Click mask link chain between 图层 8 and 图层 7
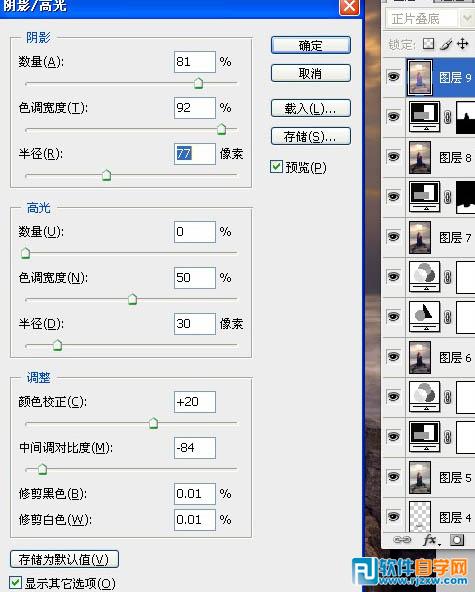 pos(448,197)
